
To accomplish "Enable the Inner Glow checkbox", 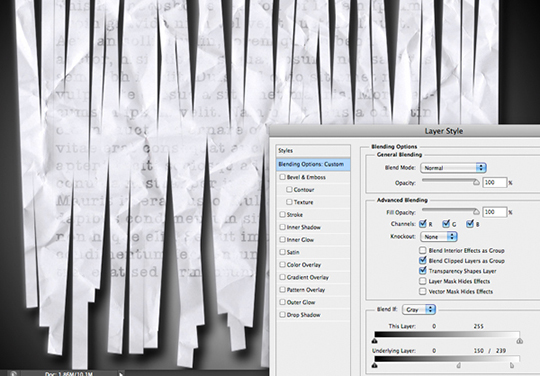I will tap(282, 239).
